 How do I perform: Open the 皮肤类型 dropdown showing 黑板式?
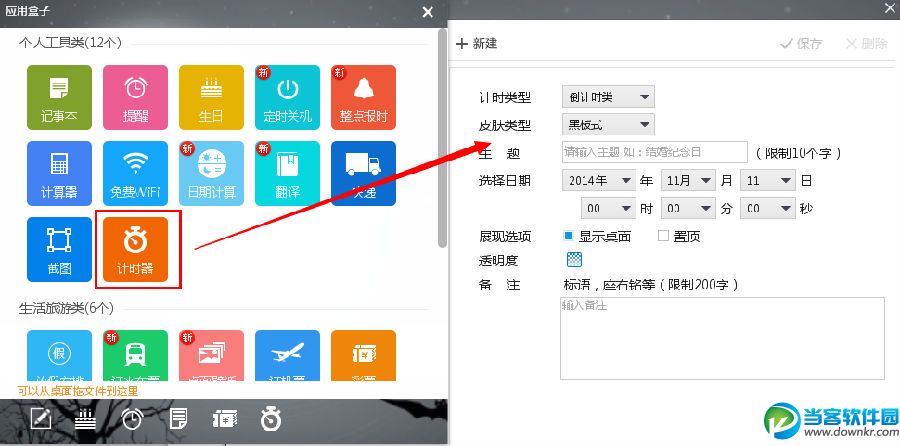[608, 124]
